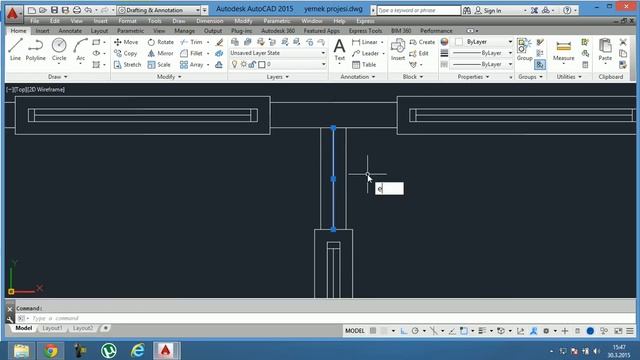Toggle grid display in status bar
The image size is (640, 360).
[373, 331]
